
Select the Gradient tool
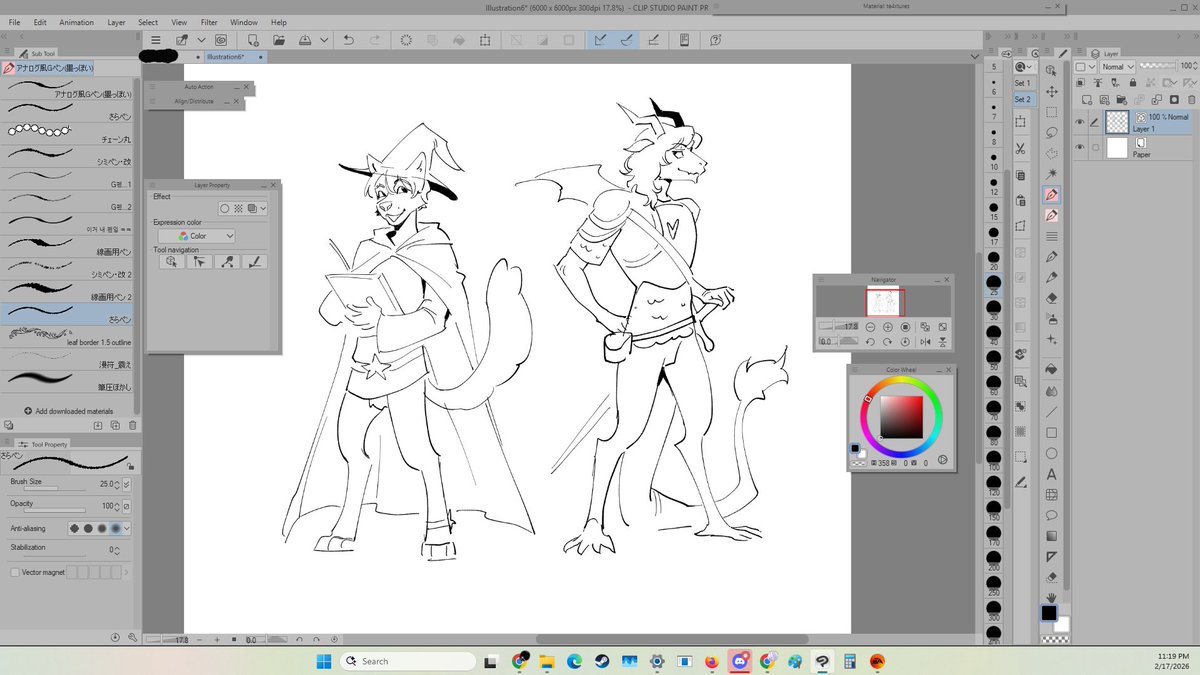[x=1051, y=536]
